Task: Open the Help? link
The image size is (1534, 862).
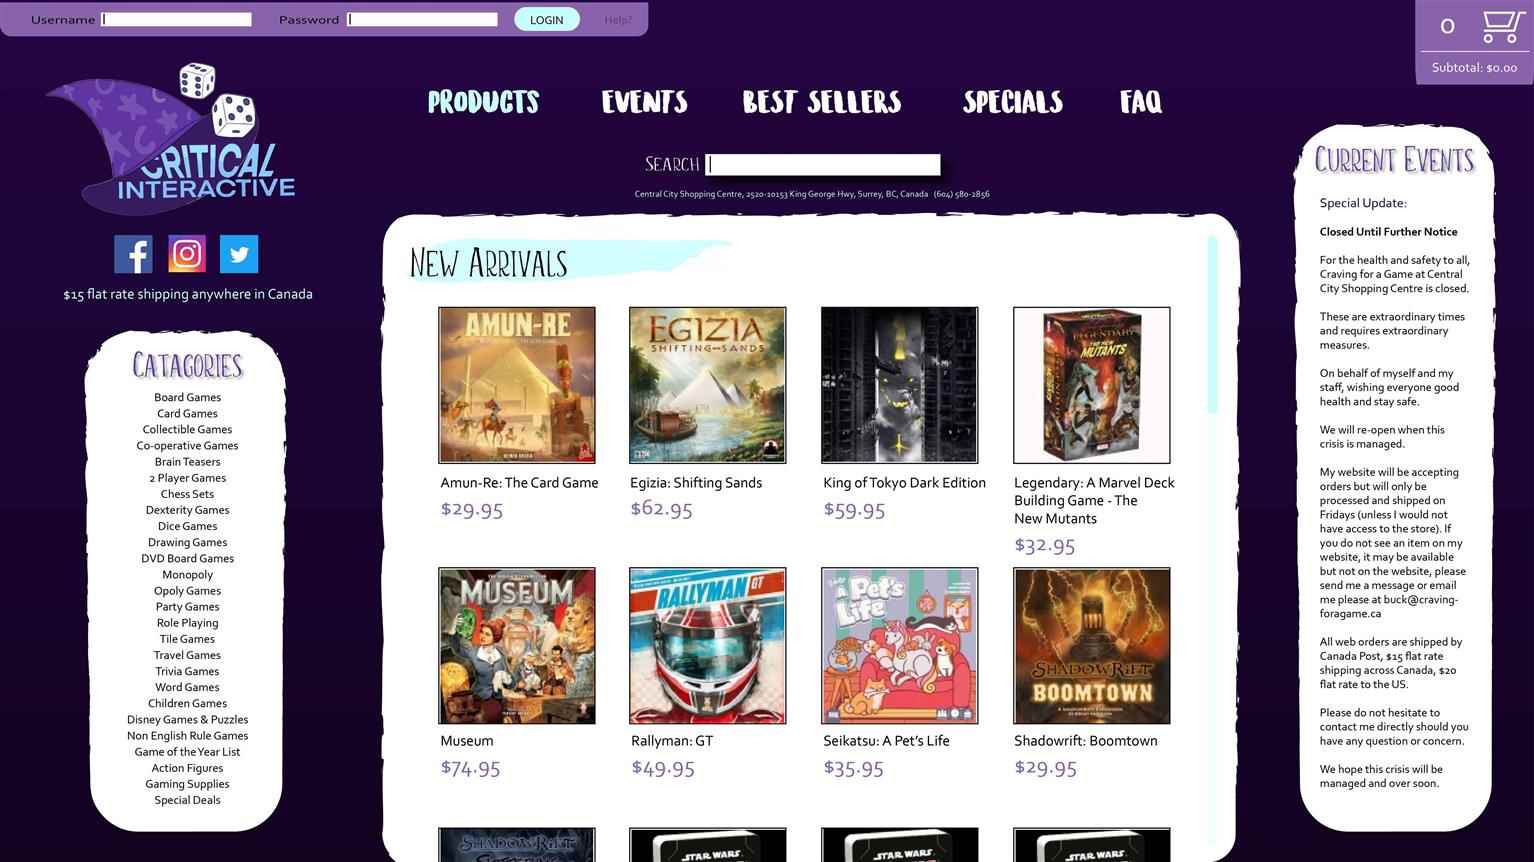Action: point(618,20)
